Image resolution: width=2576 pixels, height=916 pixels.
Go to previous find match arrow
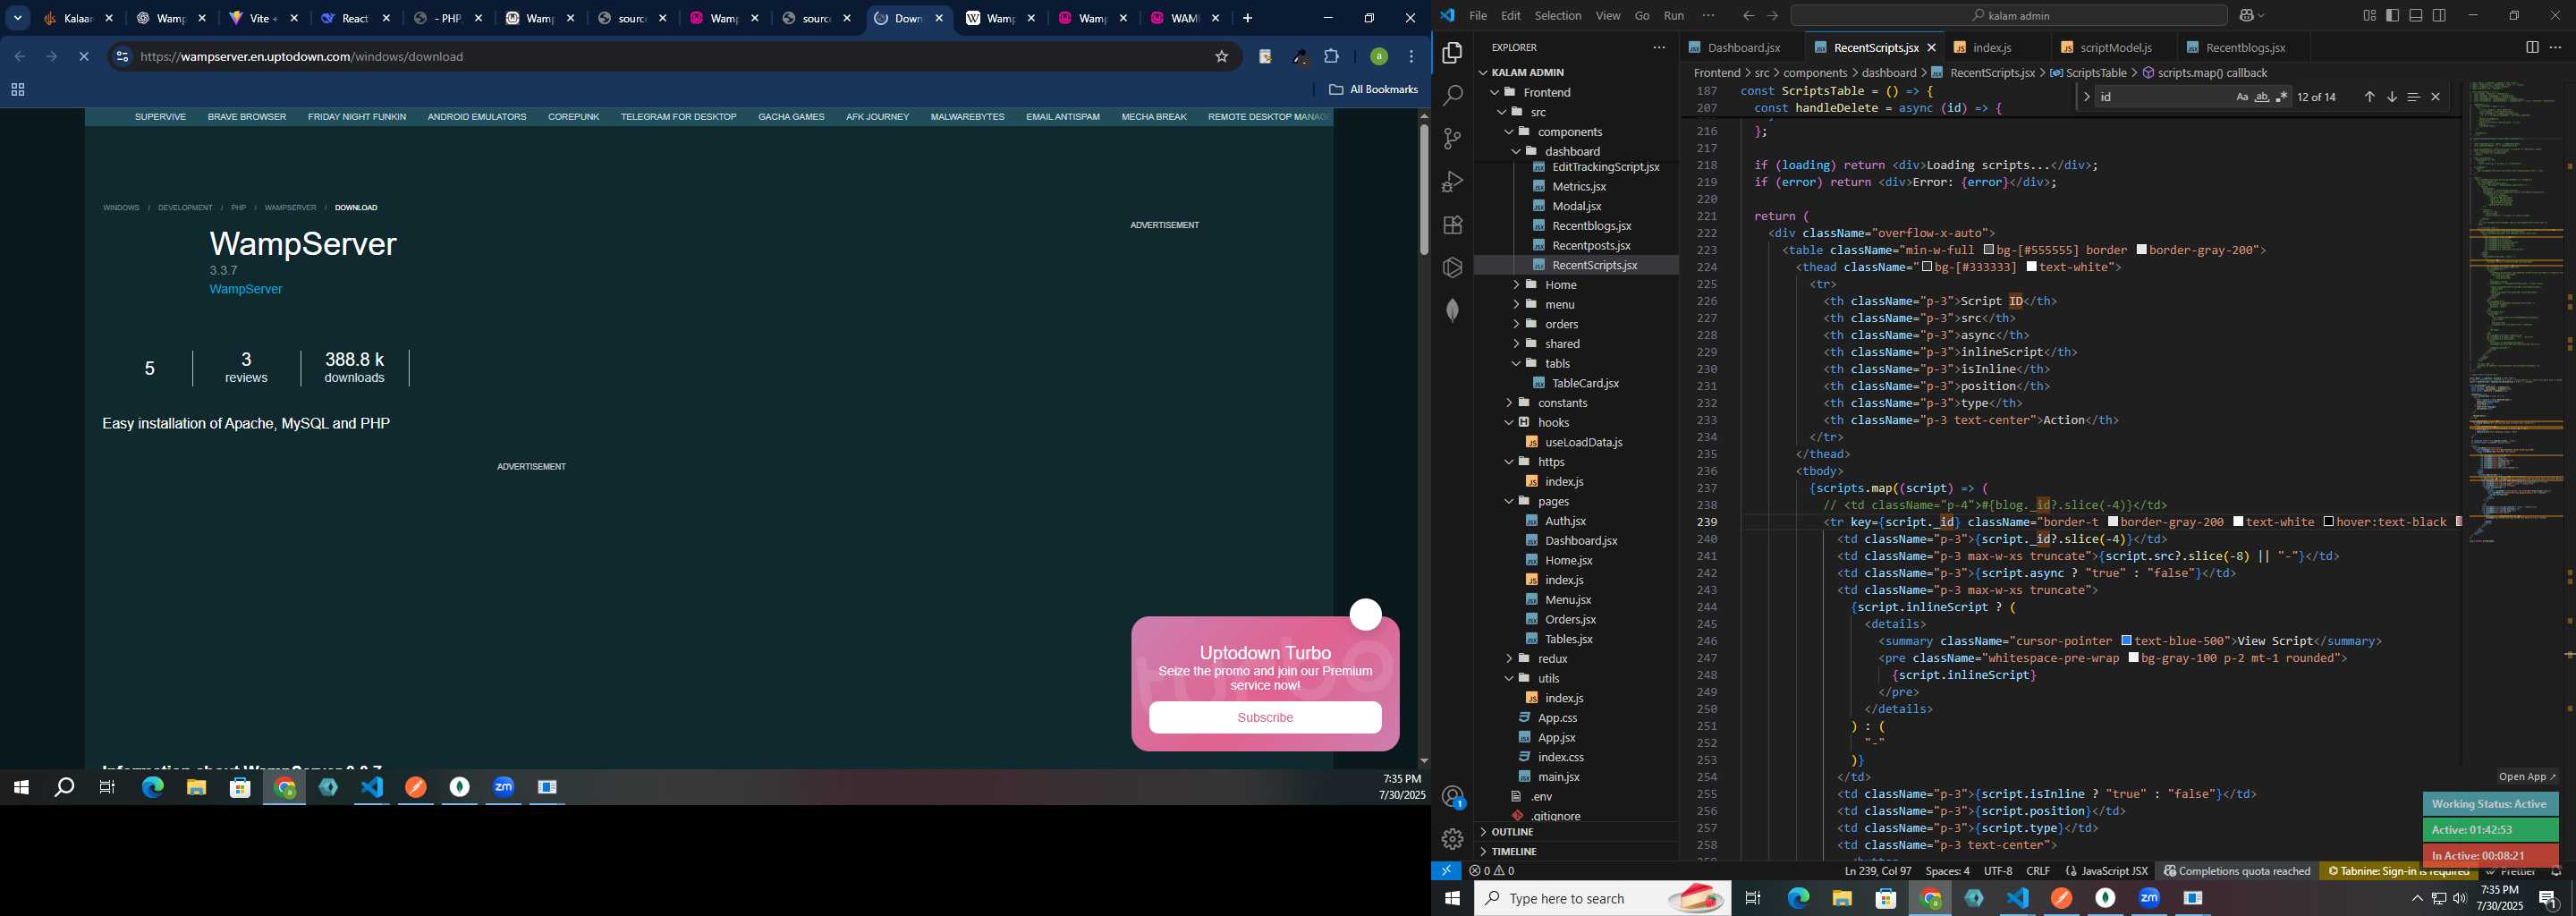(x=2369, y=97)
